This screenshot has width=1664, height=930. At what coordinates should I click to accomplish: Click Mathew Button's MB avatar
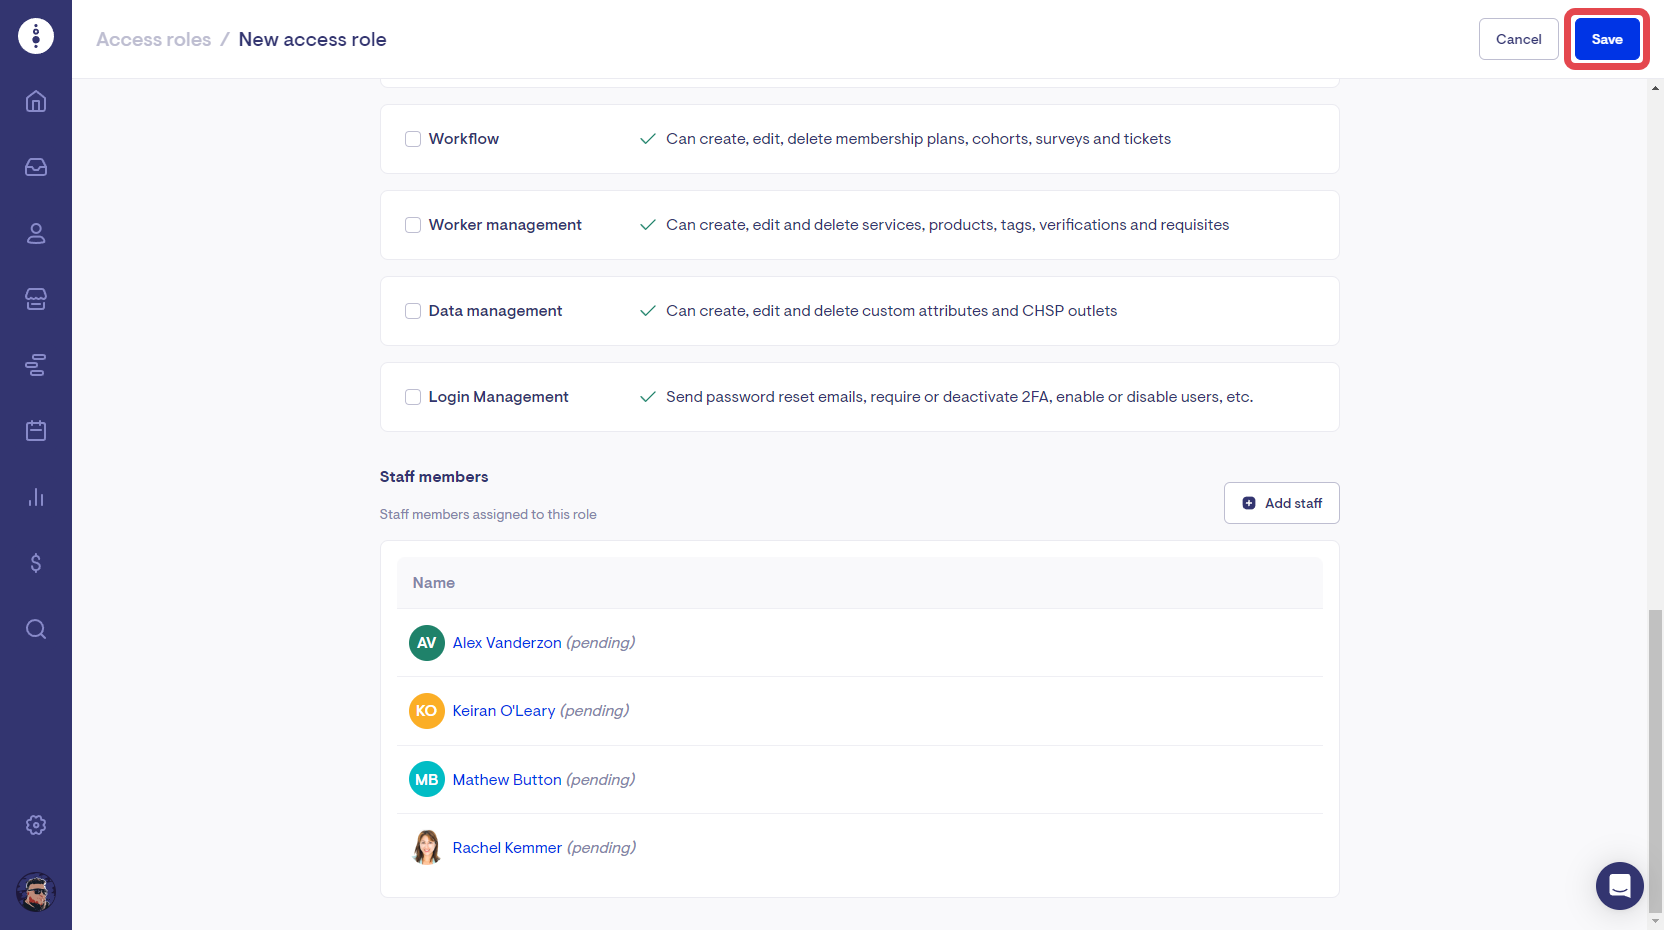[x=427, y=779]
